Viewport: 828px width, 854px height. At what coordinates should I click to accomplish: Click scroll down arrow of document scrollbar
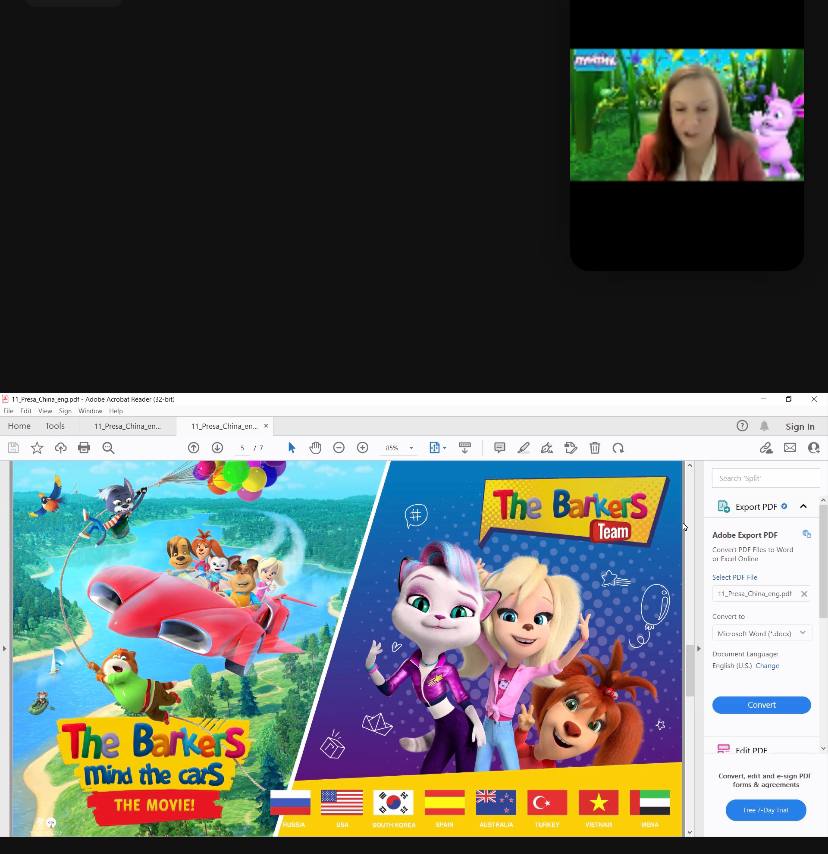[x=690, y=832]
